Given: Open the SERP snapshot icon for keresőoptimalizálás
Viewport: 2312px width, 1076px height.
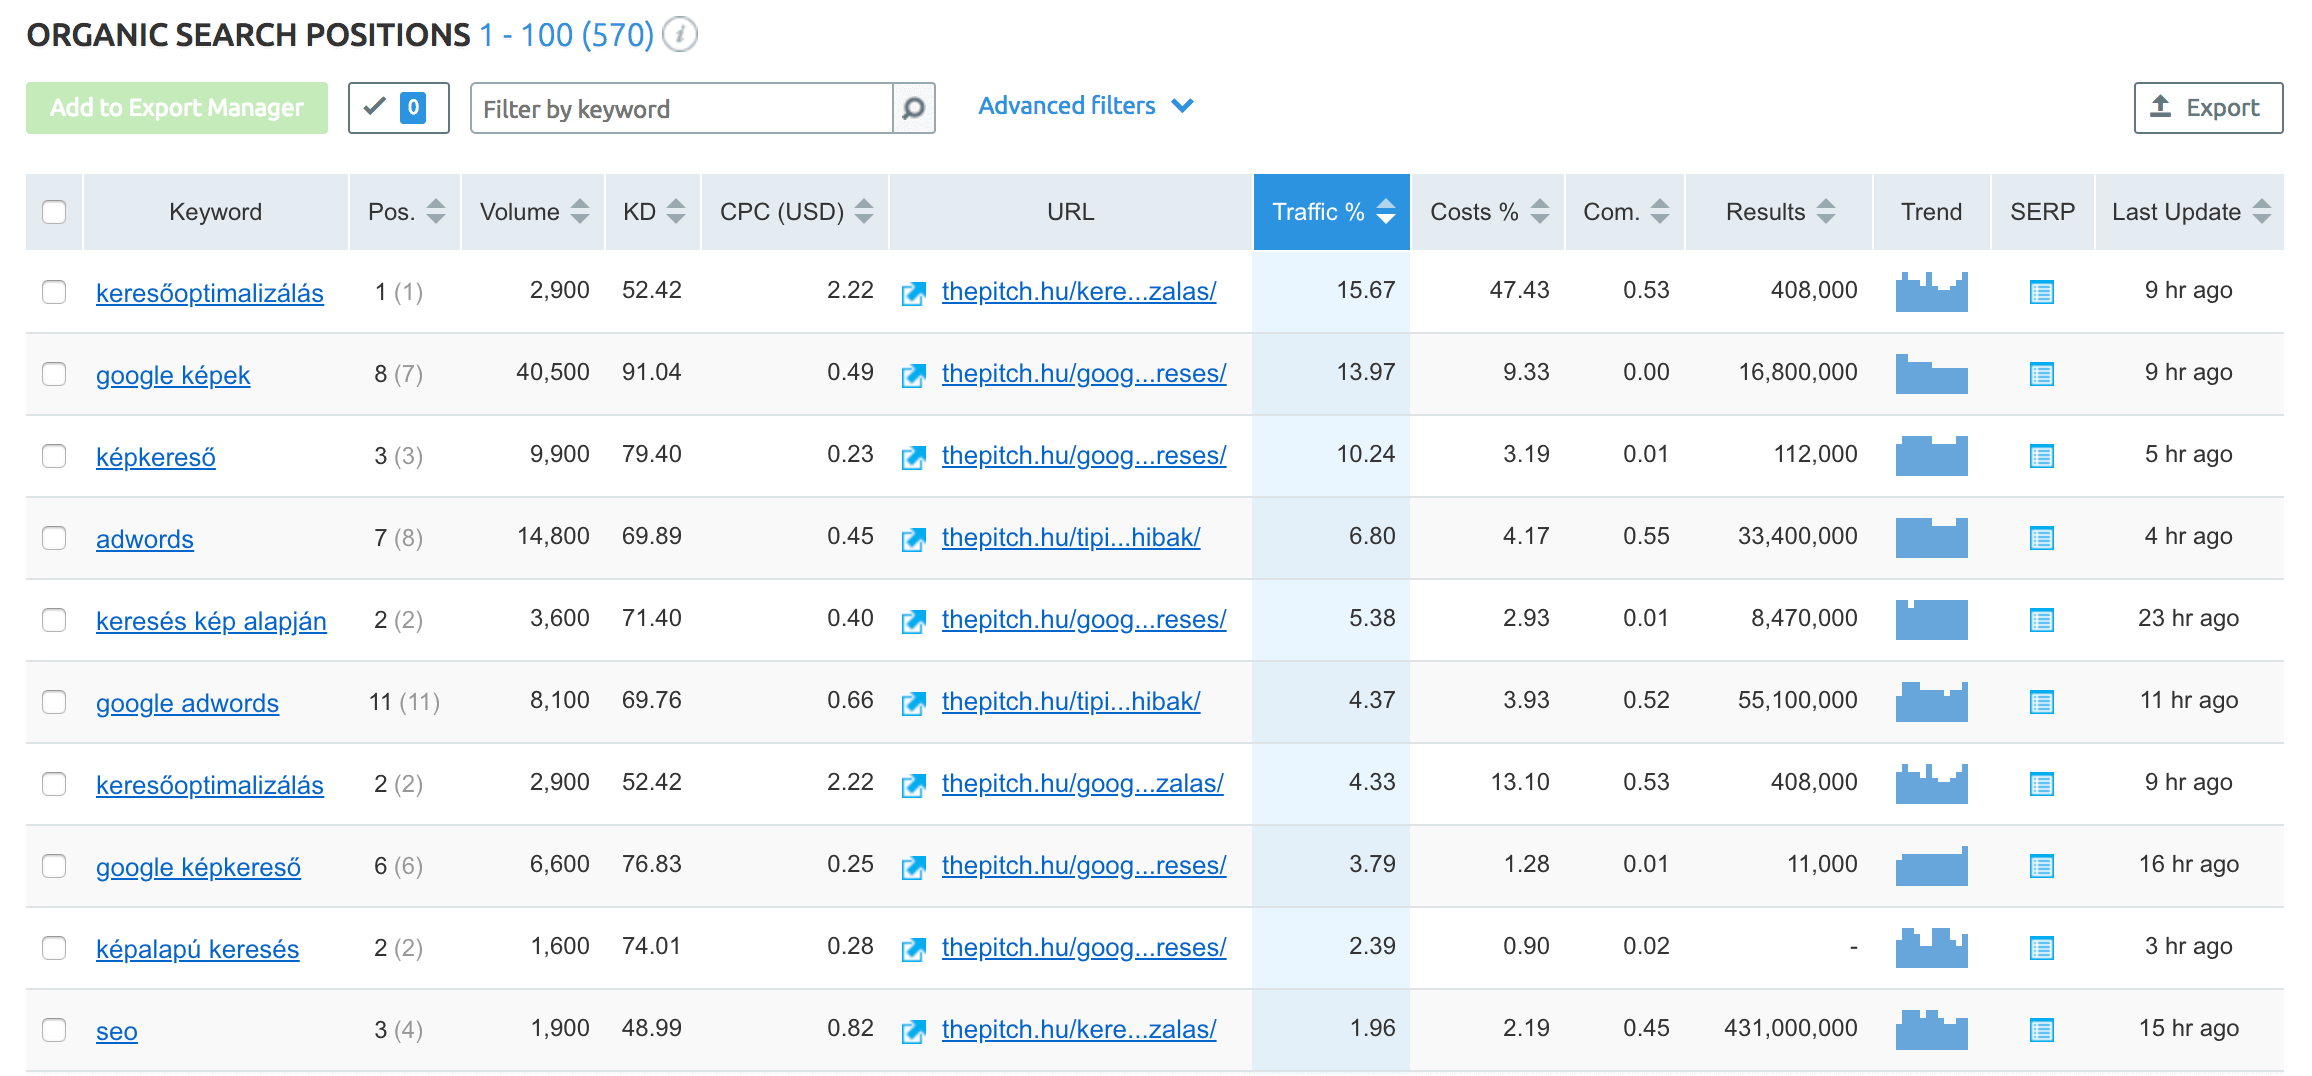Looking at the screenshot, I should pyautogui.click(x=2042, y=291).
